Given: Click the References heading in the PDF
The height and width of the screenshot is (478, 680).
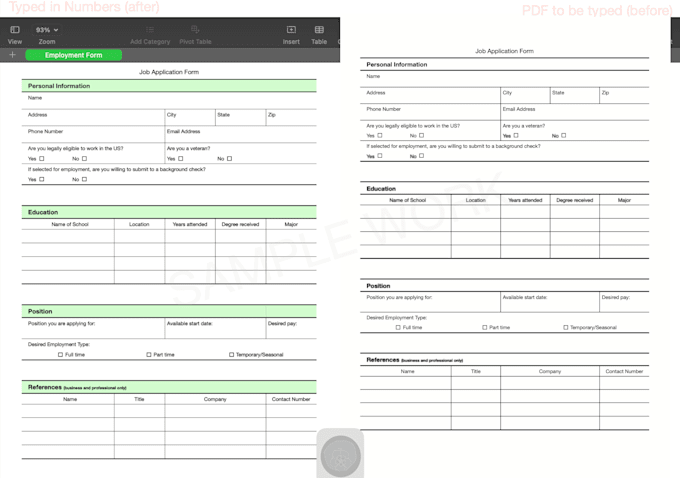Looking at the screenshot, I should (415, 360).
